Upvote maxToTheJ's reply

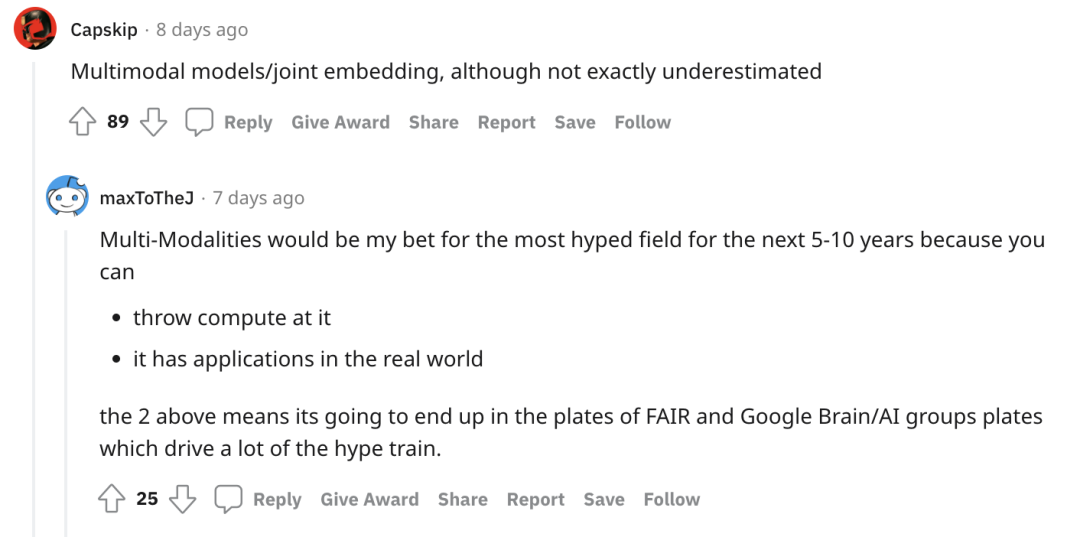coord(110,499)
